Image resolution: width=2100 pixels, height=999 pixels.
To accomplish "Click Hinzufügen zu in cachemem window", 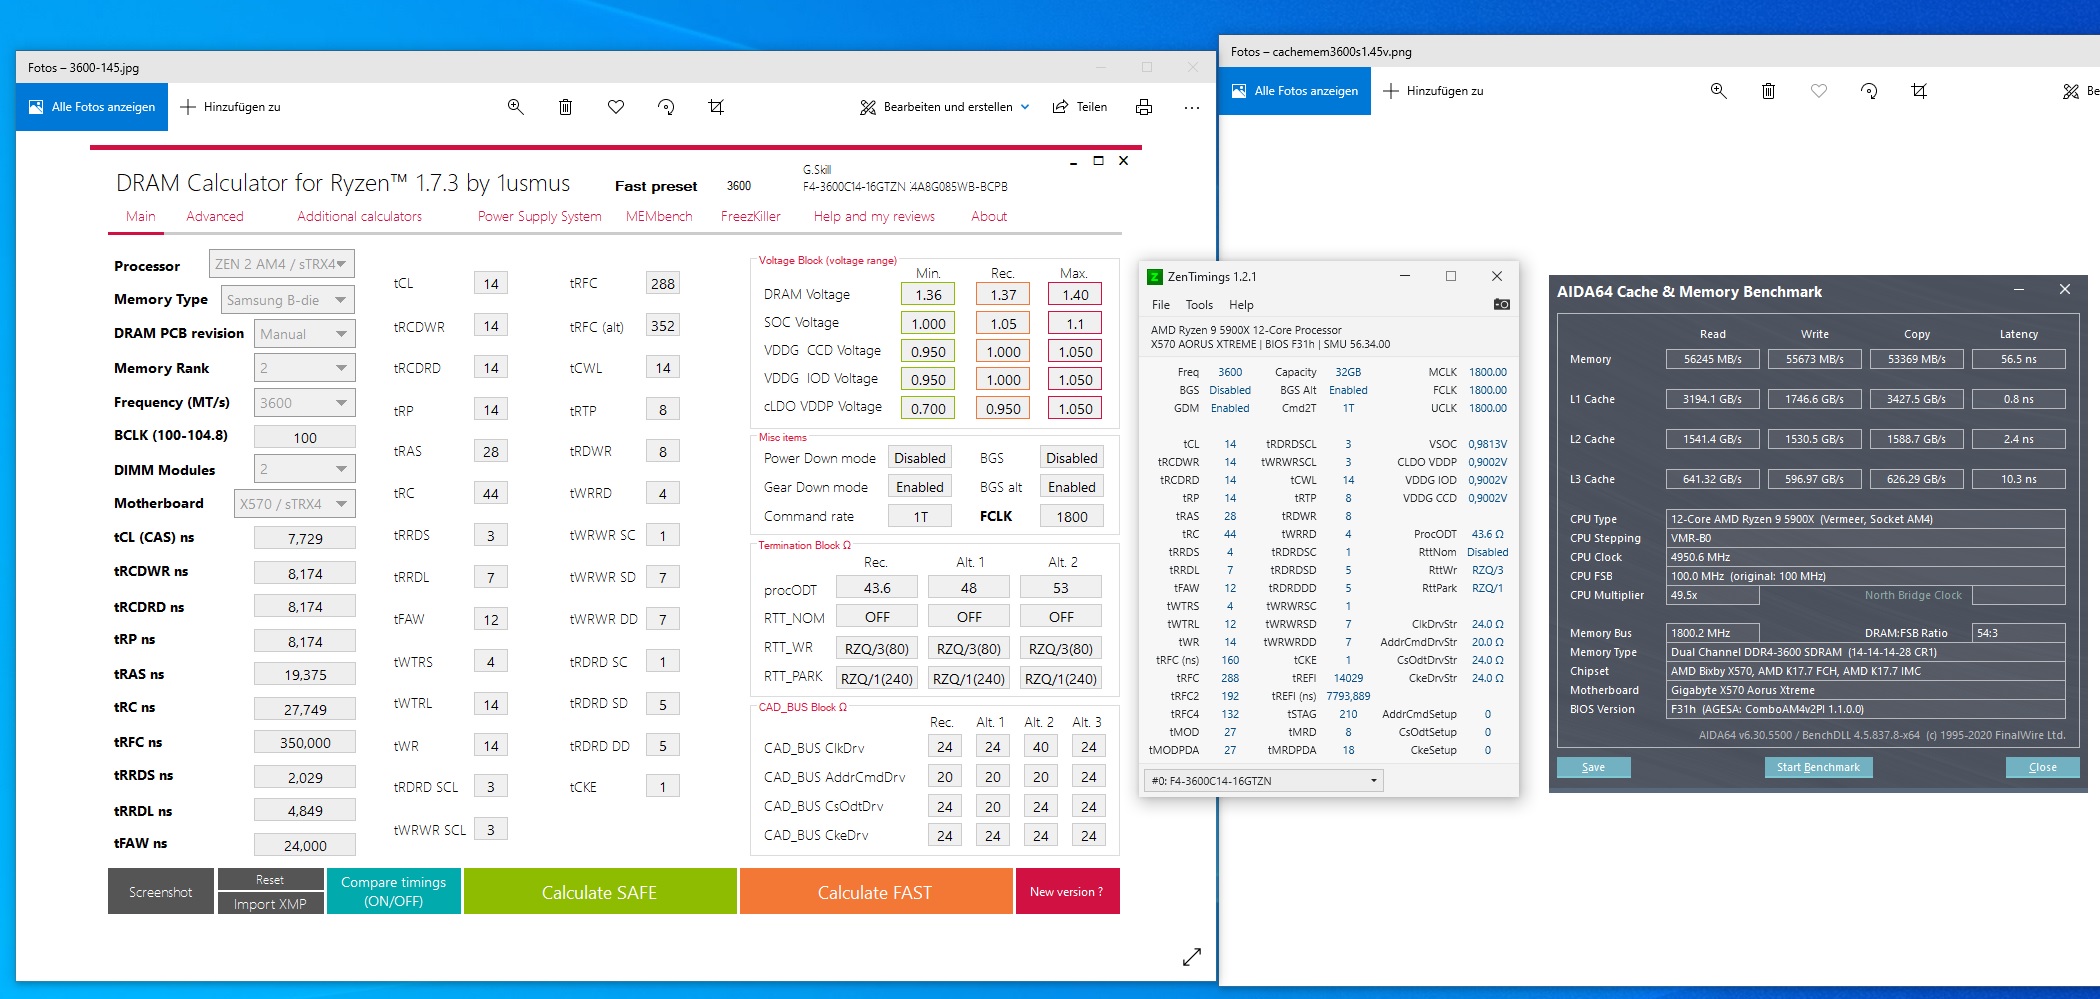I will coord(1434,91).
